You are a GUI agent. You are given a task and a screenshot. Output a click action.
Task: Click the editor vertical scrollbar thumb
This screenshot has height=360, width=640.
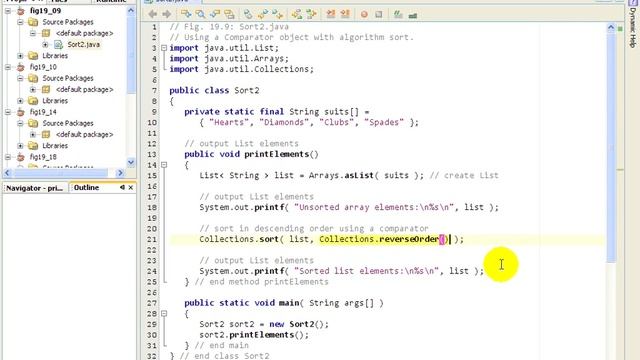(x=611, y=148)
